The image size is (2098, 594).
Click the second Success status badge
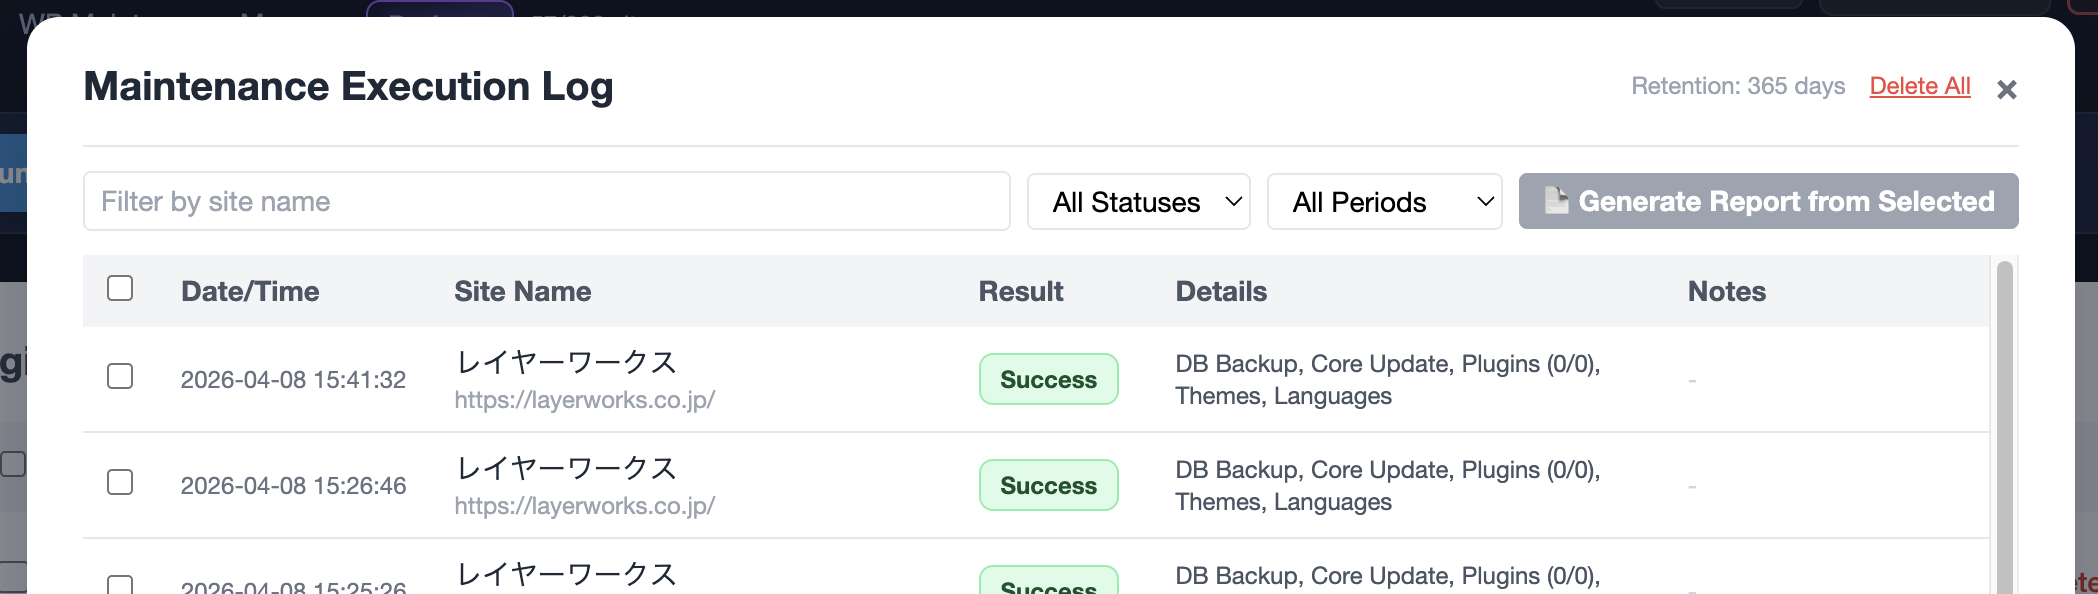pos(1048,485)
